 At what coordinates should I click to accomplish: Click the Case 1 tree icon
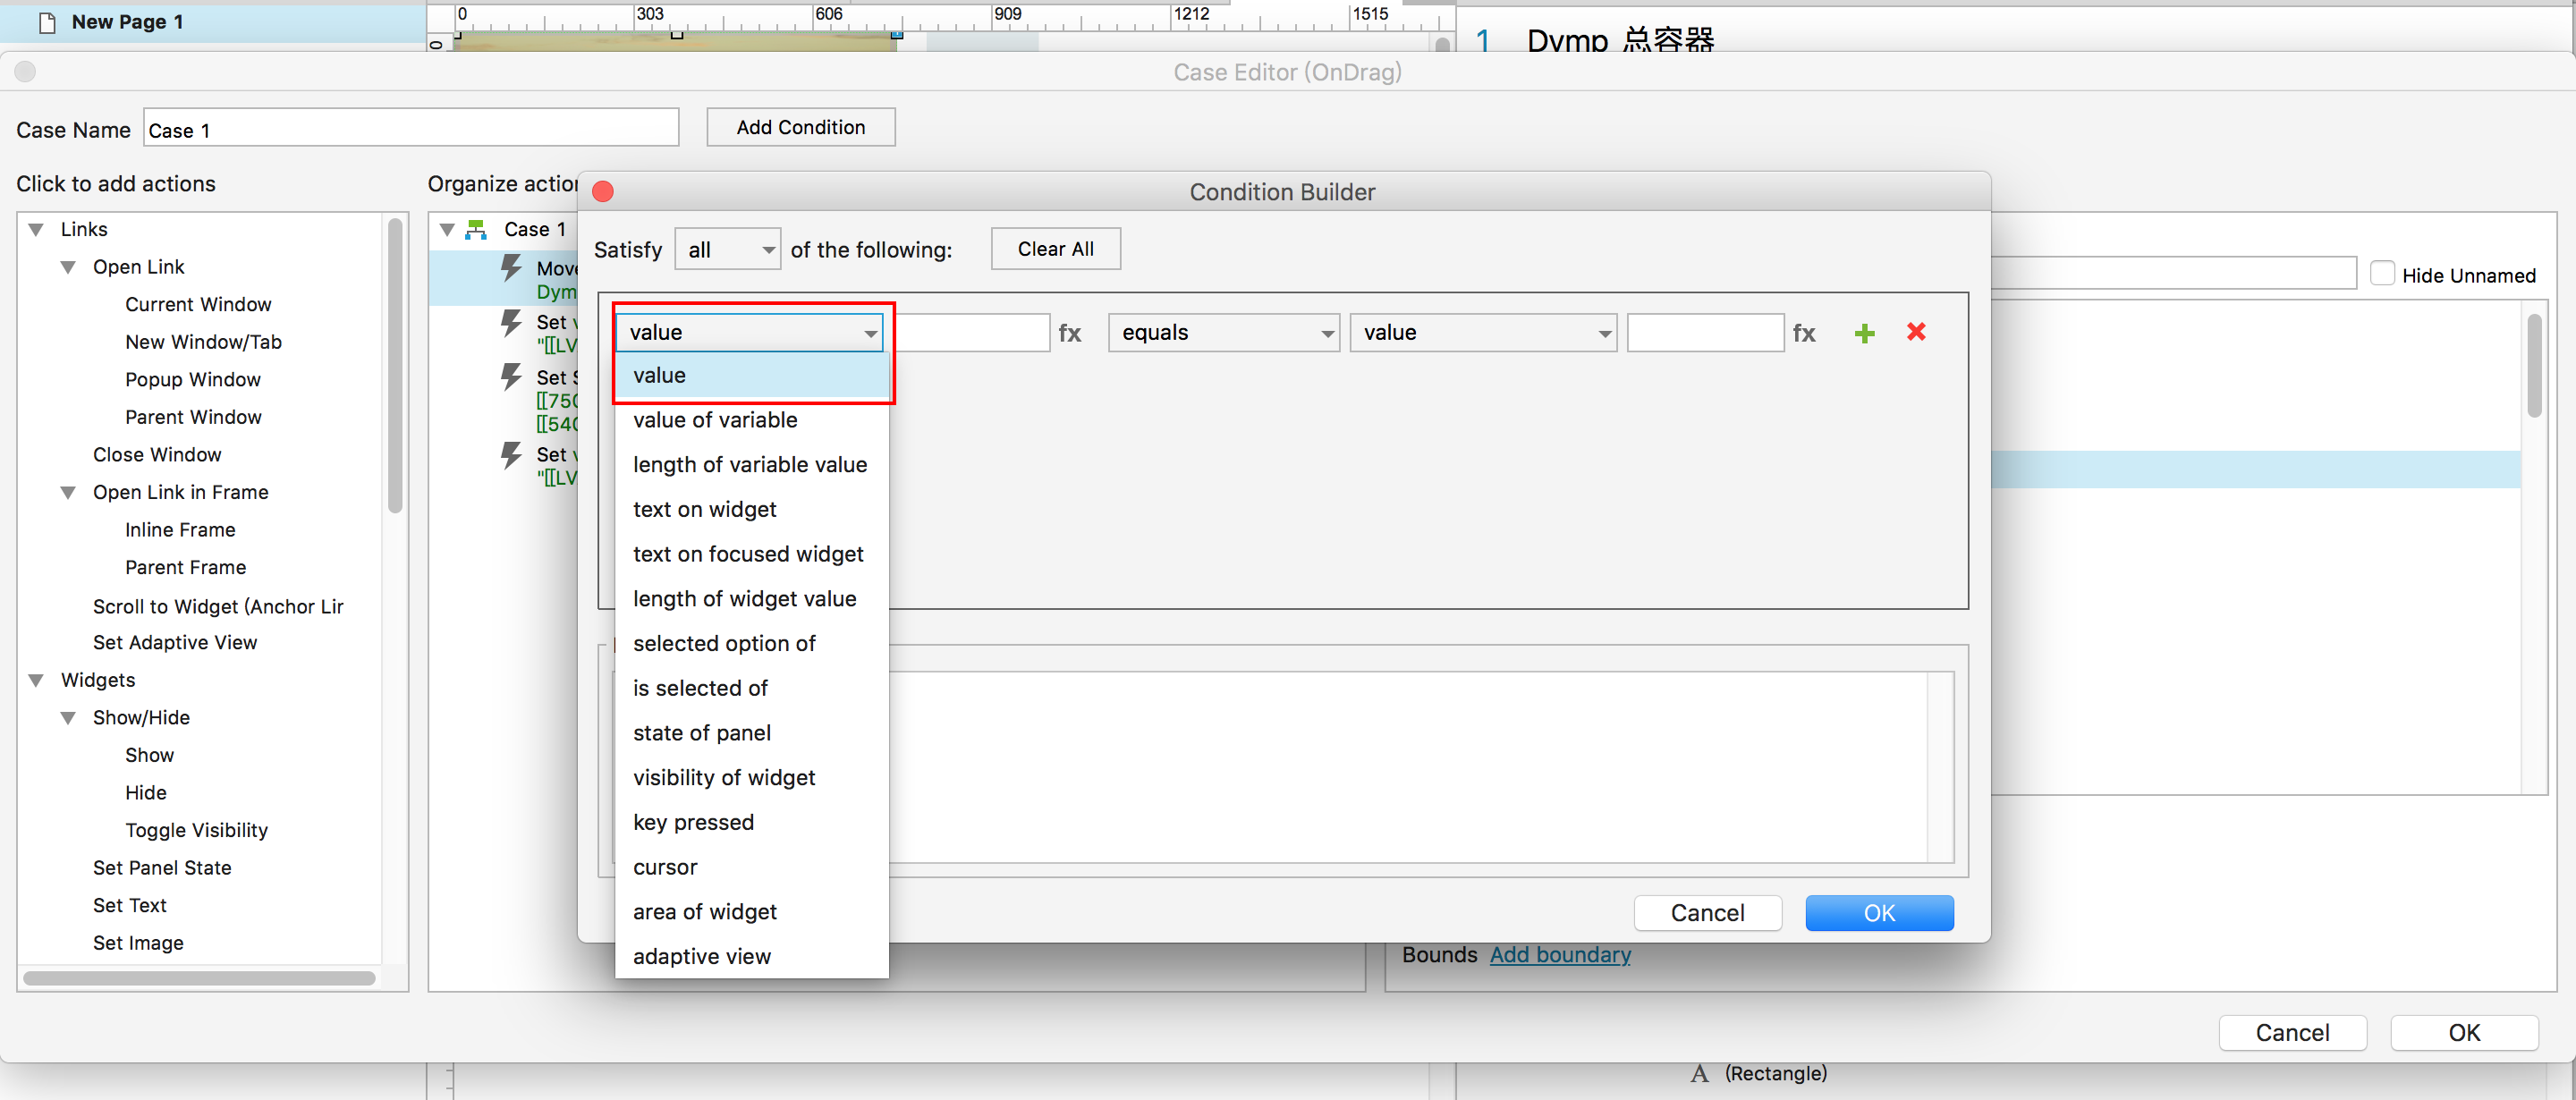click(477, 229)
